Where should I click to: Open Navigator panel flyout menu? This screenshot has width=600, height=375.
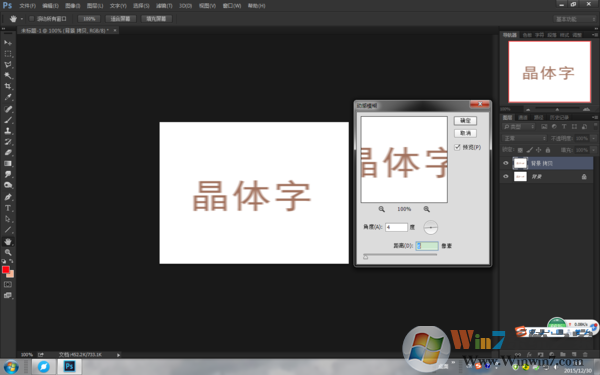click(x=595, y=35)
